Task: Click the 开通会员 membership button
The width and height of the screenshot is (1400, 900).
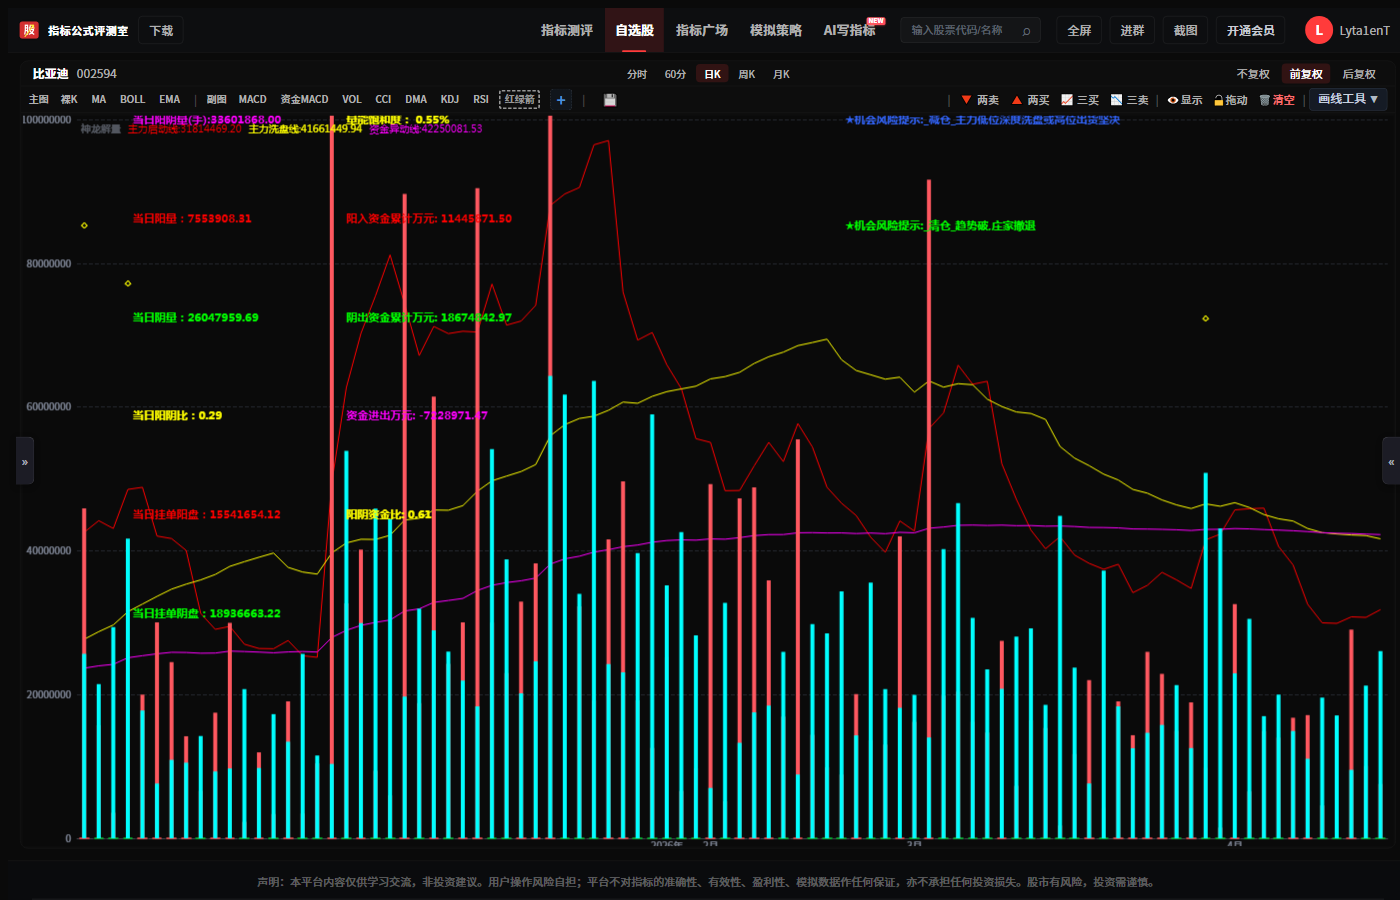Action: (1250, 31)
